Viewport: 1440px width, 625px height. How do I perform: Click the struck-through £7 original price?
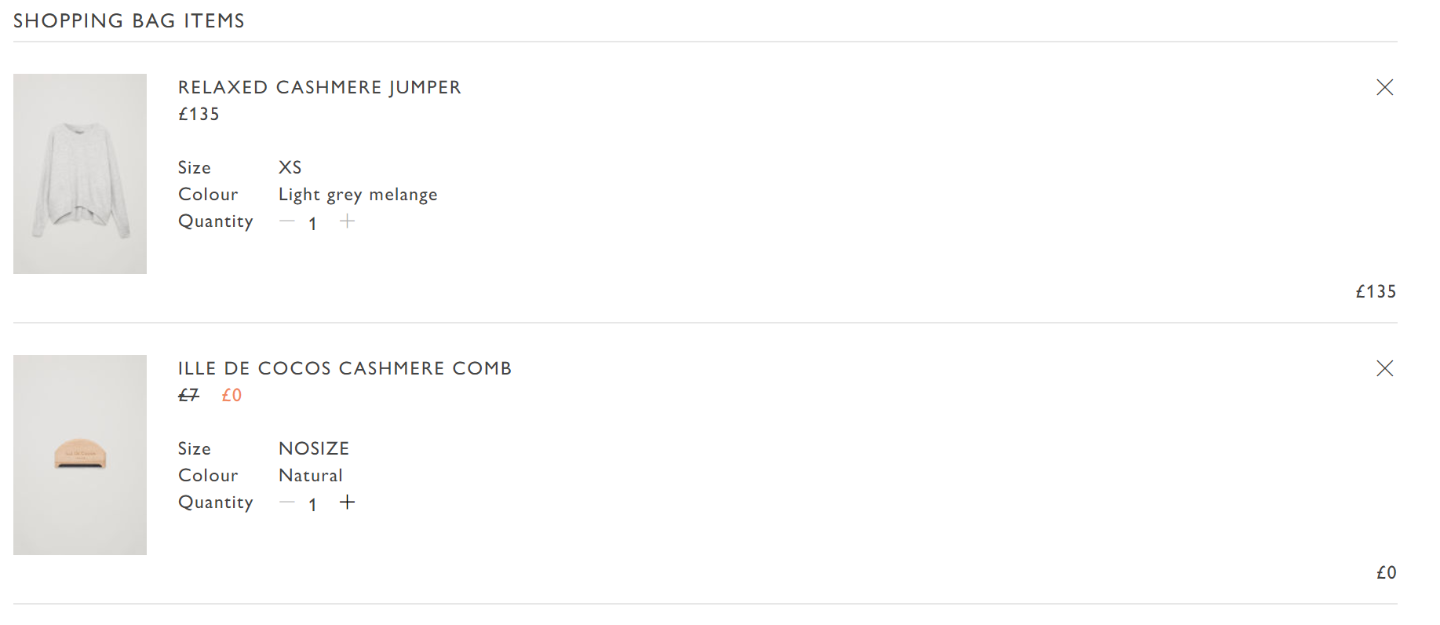coord(189,395)
